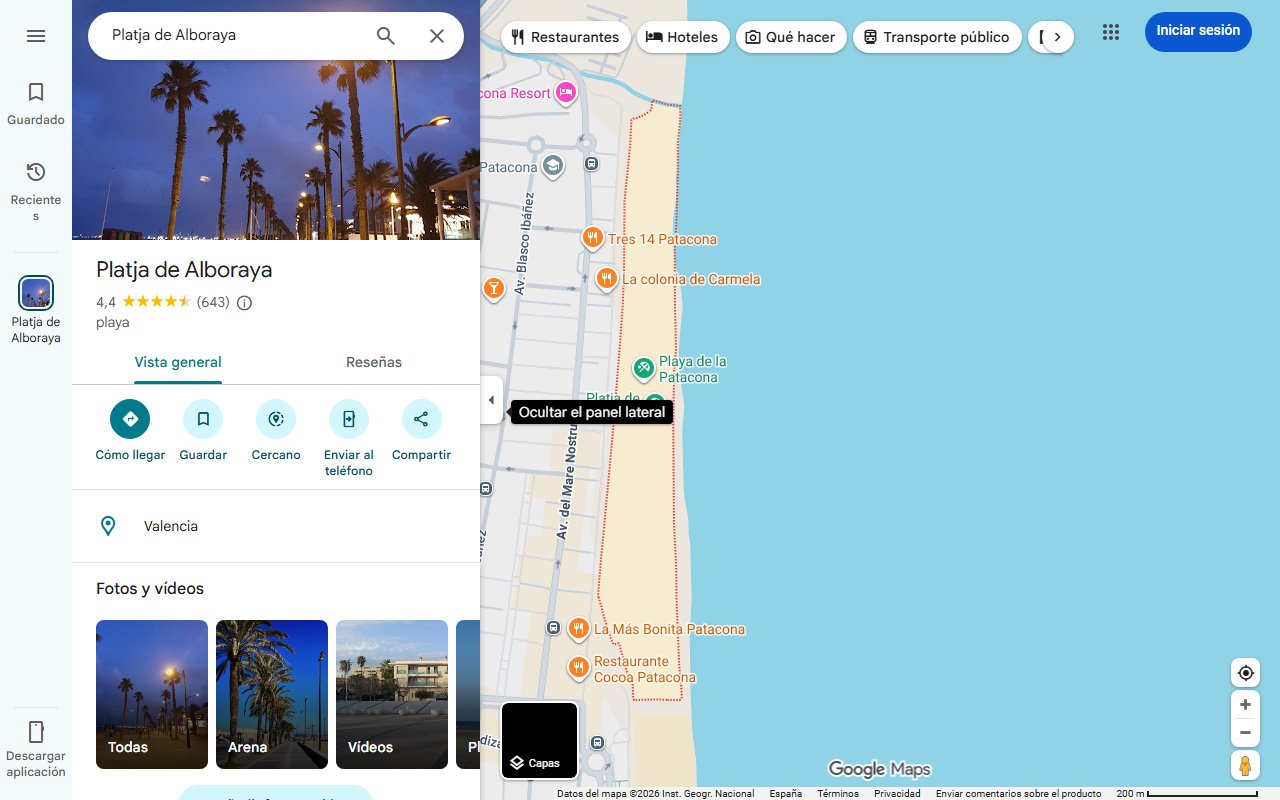Open directions with the Cómo llegar icon
The image size is (1280, 800).
(130, 419)
